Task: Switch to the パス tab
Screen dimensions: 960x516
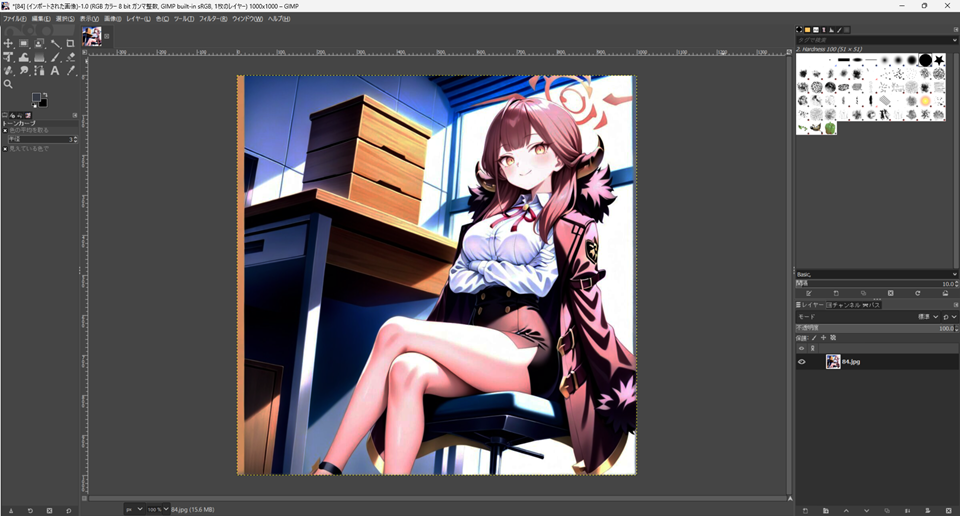Action: click(x=871, y=305)
